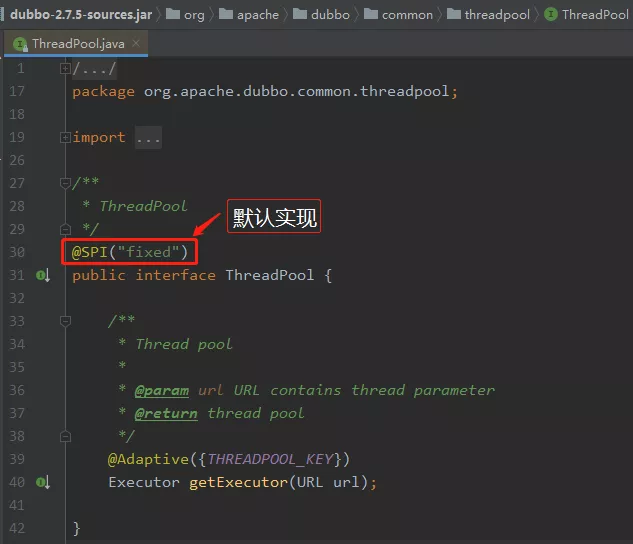Screen dimensions: 633x544
Task: Click the import keyword on line 19
Action: 99,138
